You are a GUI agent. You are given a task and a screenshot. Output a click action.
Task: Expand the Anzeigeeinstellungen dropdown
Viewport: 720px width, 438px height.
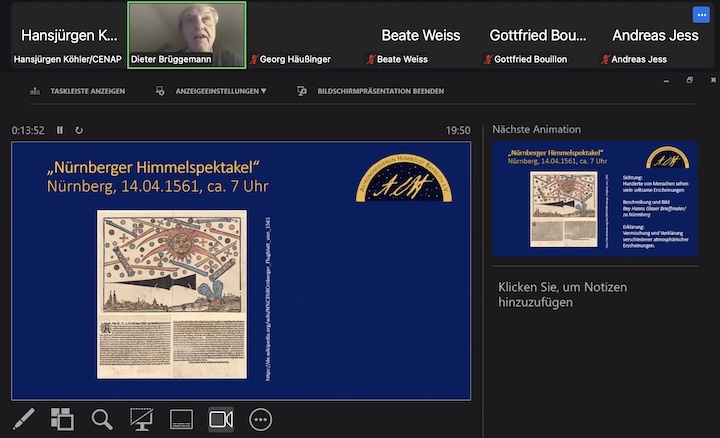212,91
